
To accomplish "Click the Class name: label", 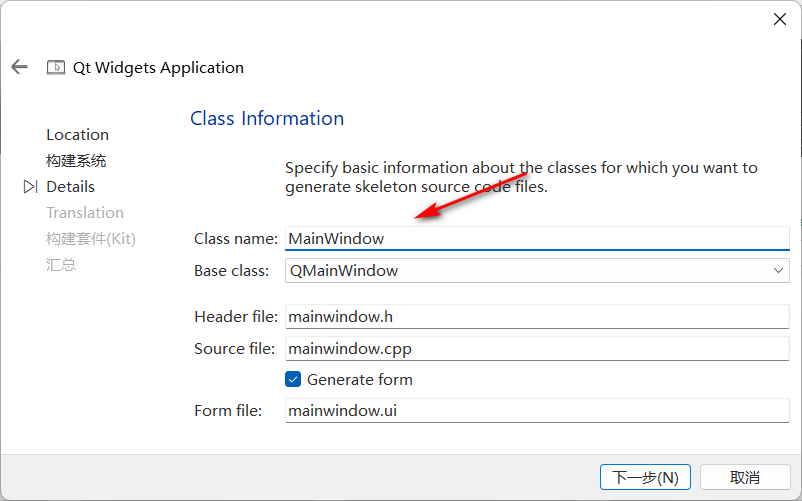I will click(x=236, y=239).
